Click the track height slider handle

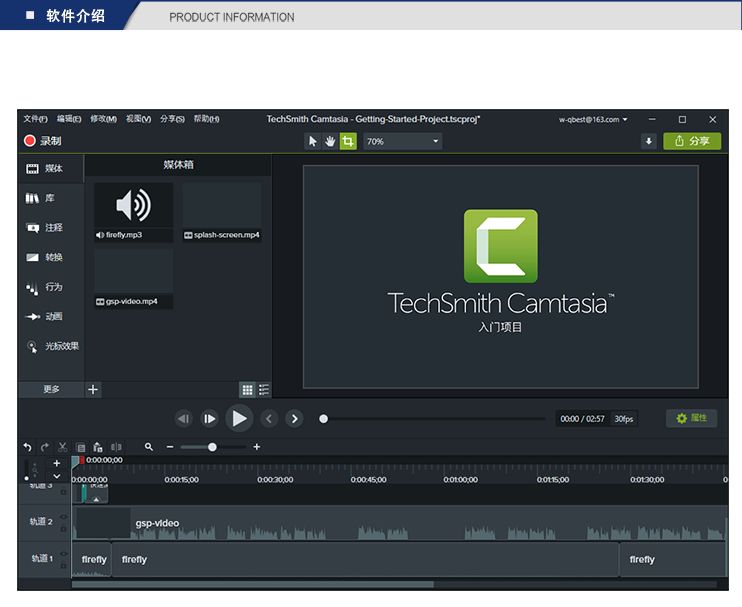26,478
